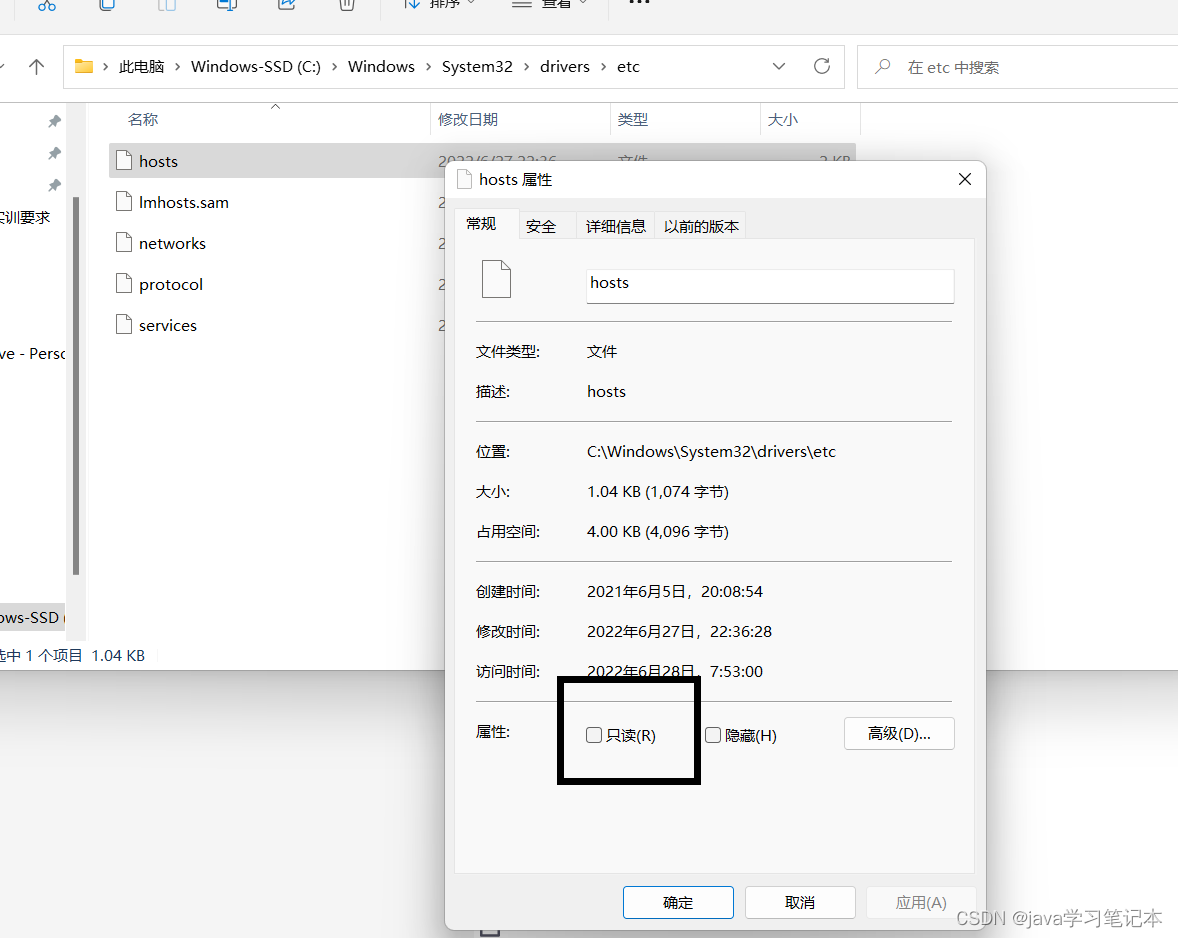Enable the 隐藏(H) checkbox
This screenshot has height=938, width=1178.
click(713, 735)
